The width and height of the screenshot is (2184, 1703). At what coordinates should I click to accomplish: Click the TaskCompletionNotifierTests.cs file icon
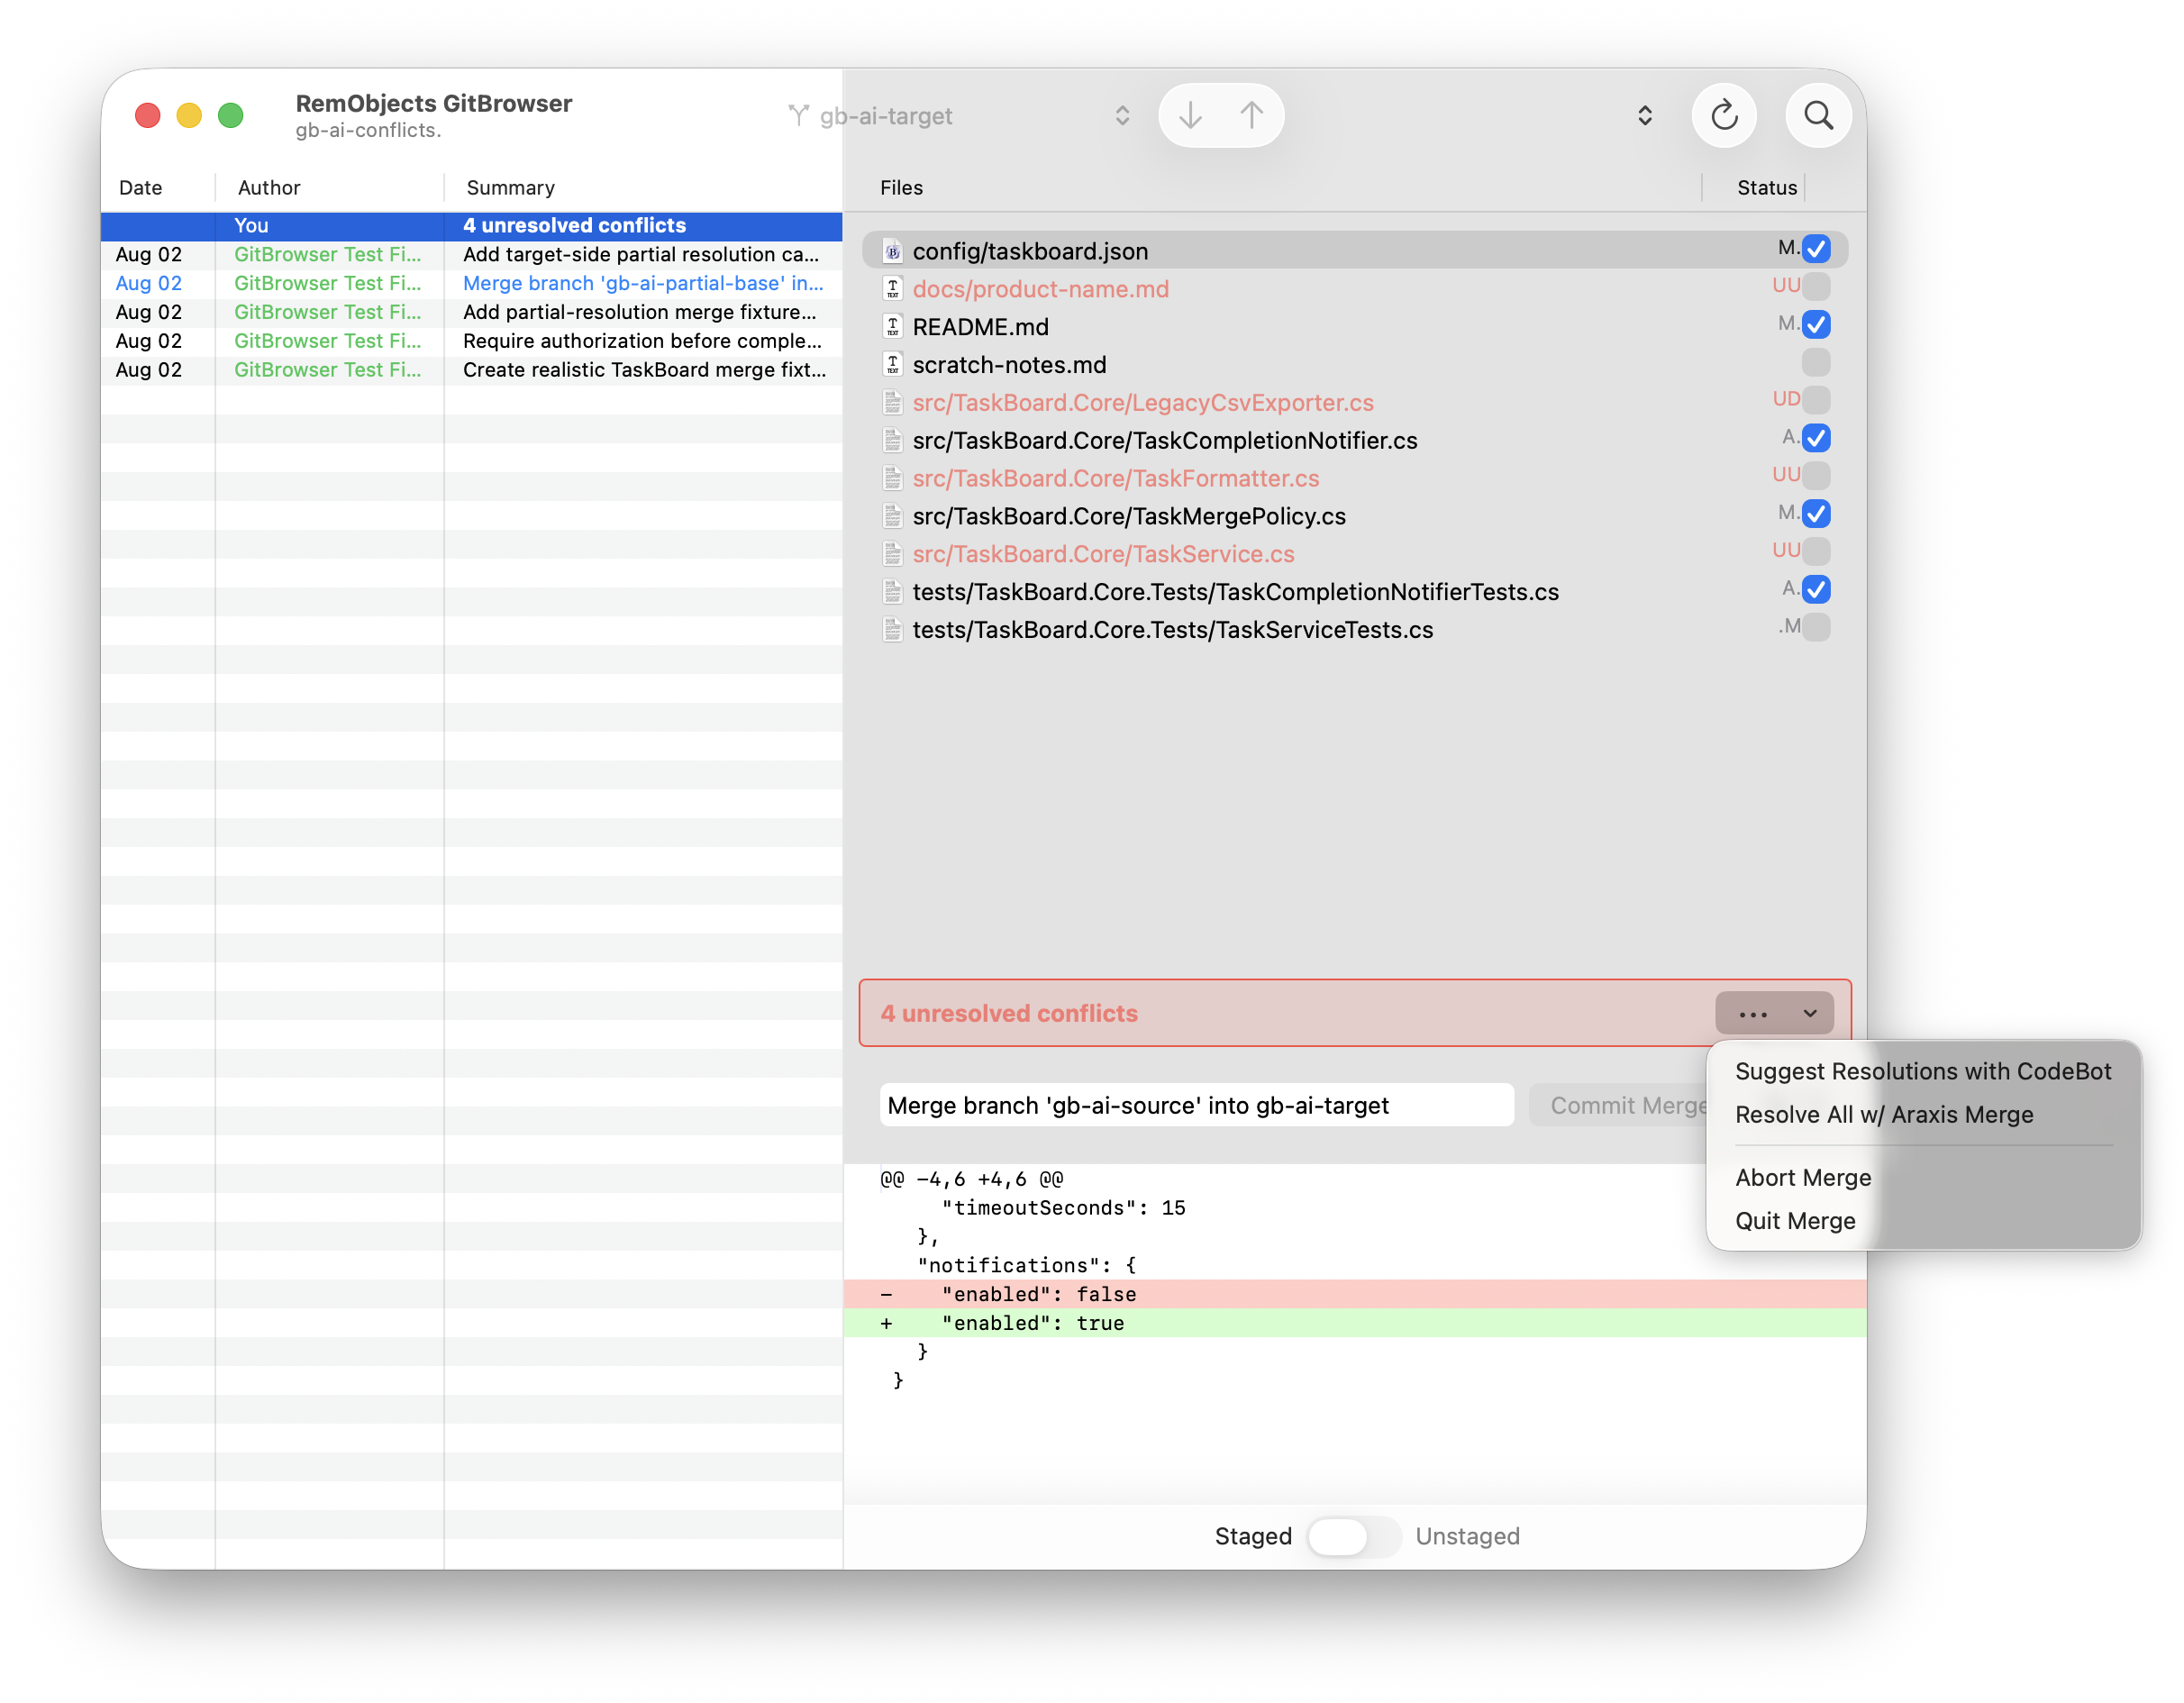[x=893, y=592]
